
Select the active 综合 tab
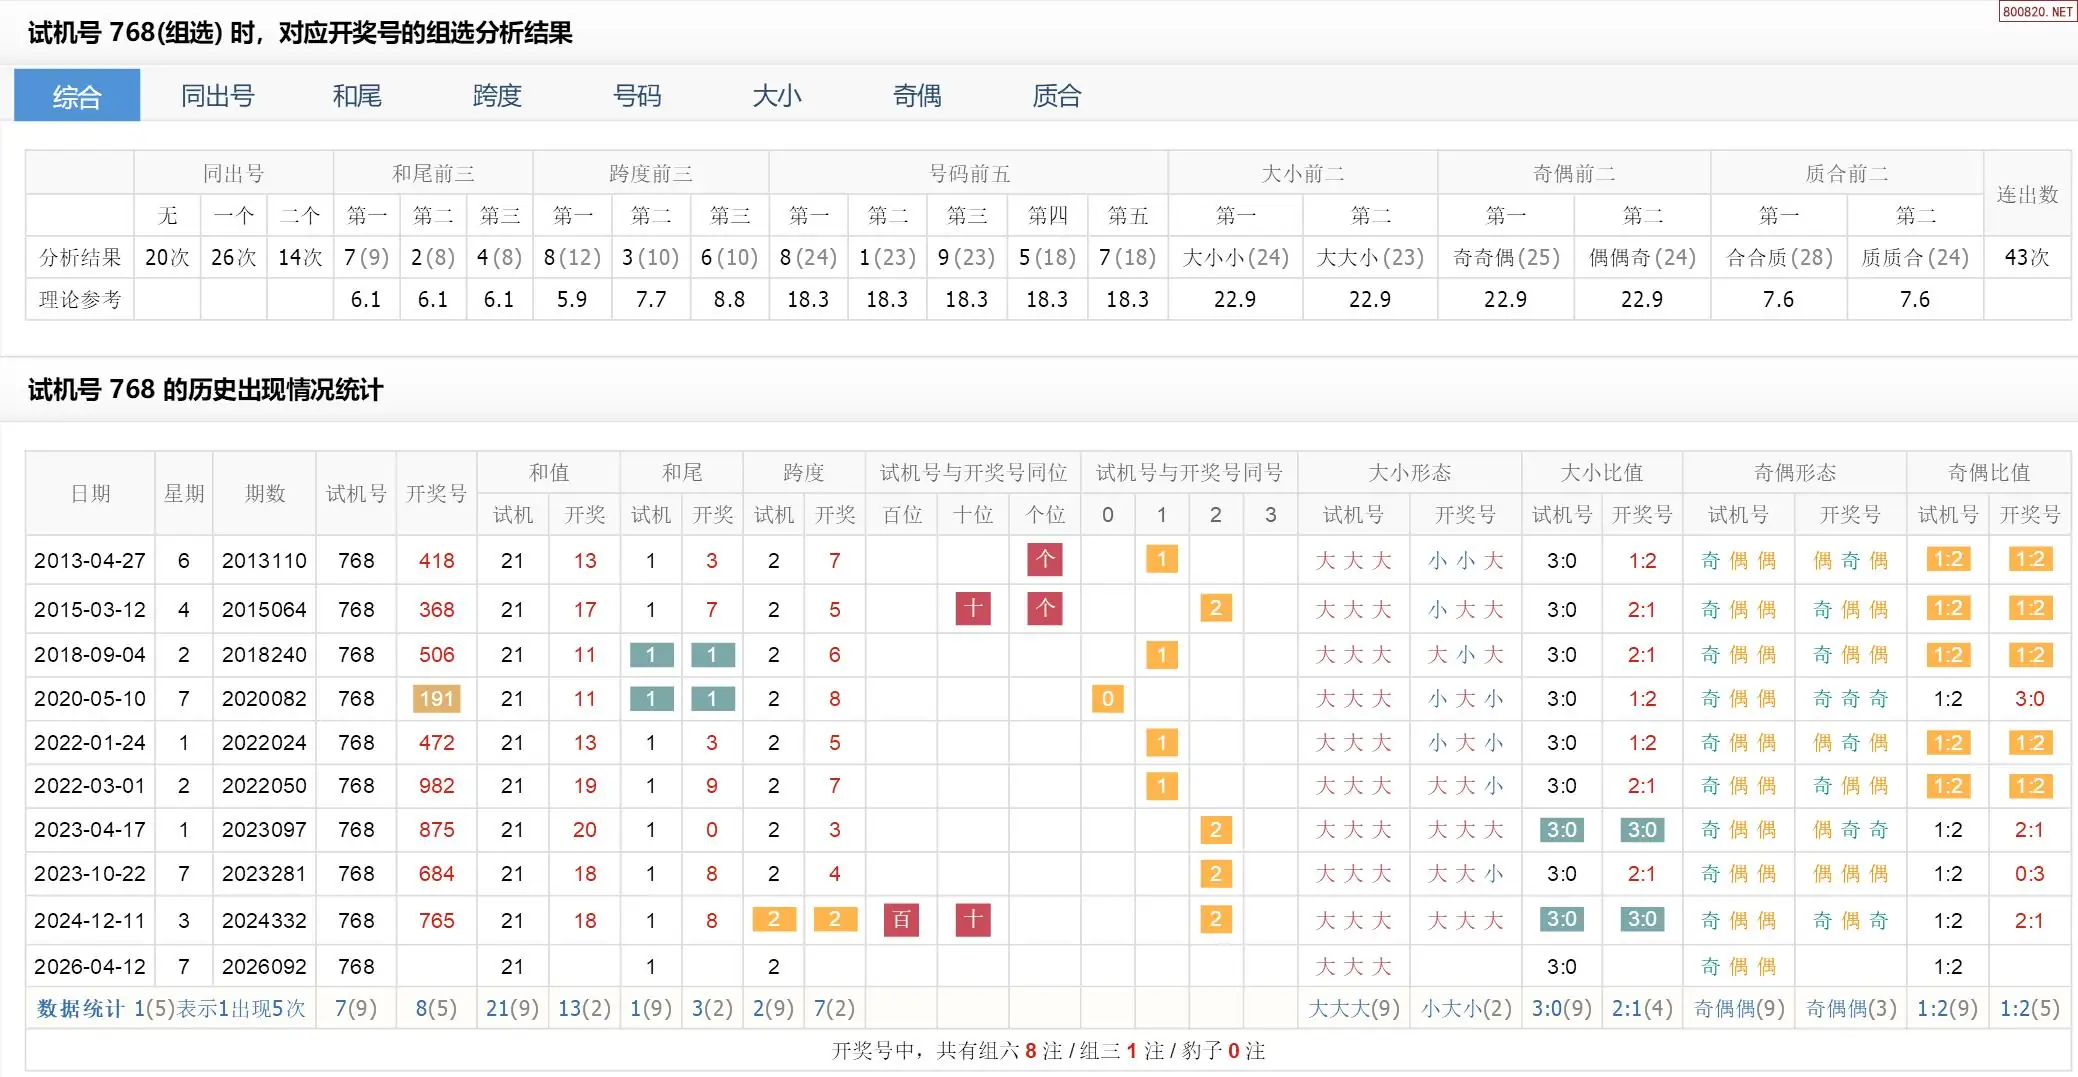[77, 96]
